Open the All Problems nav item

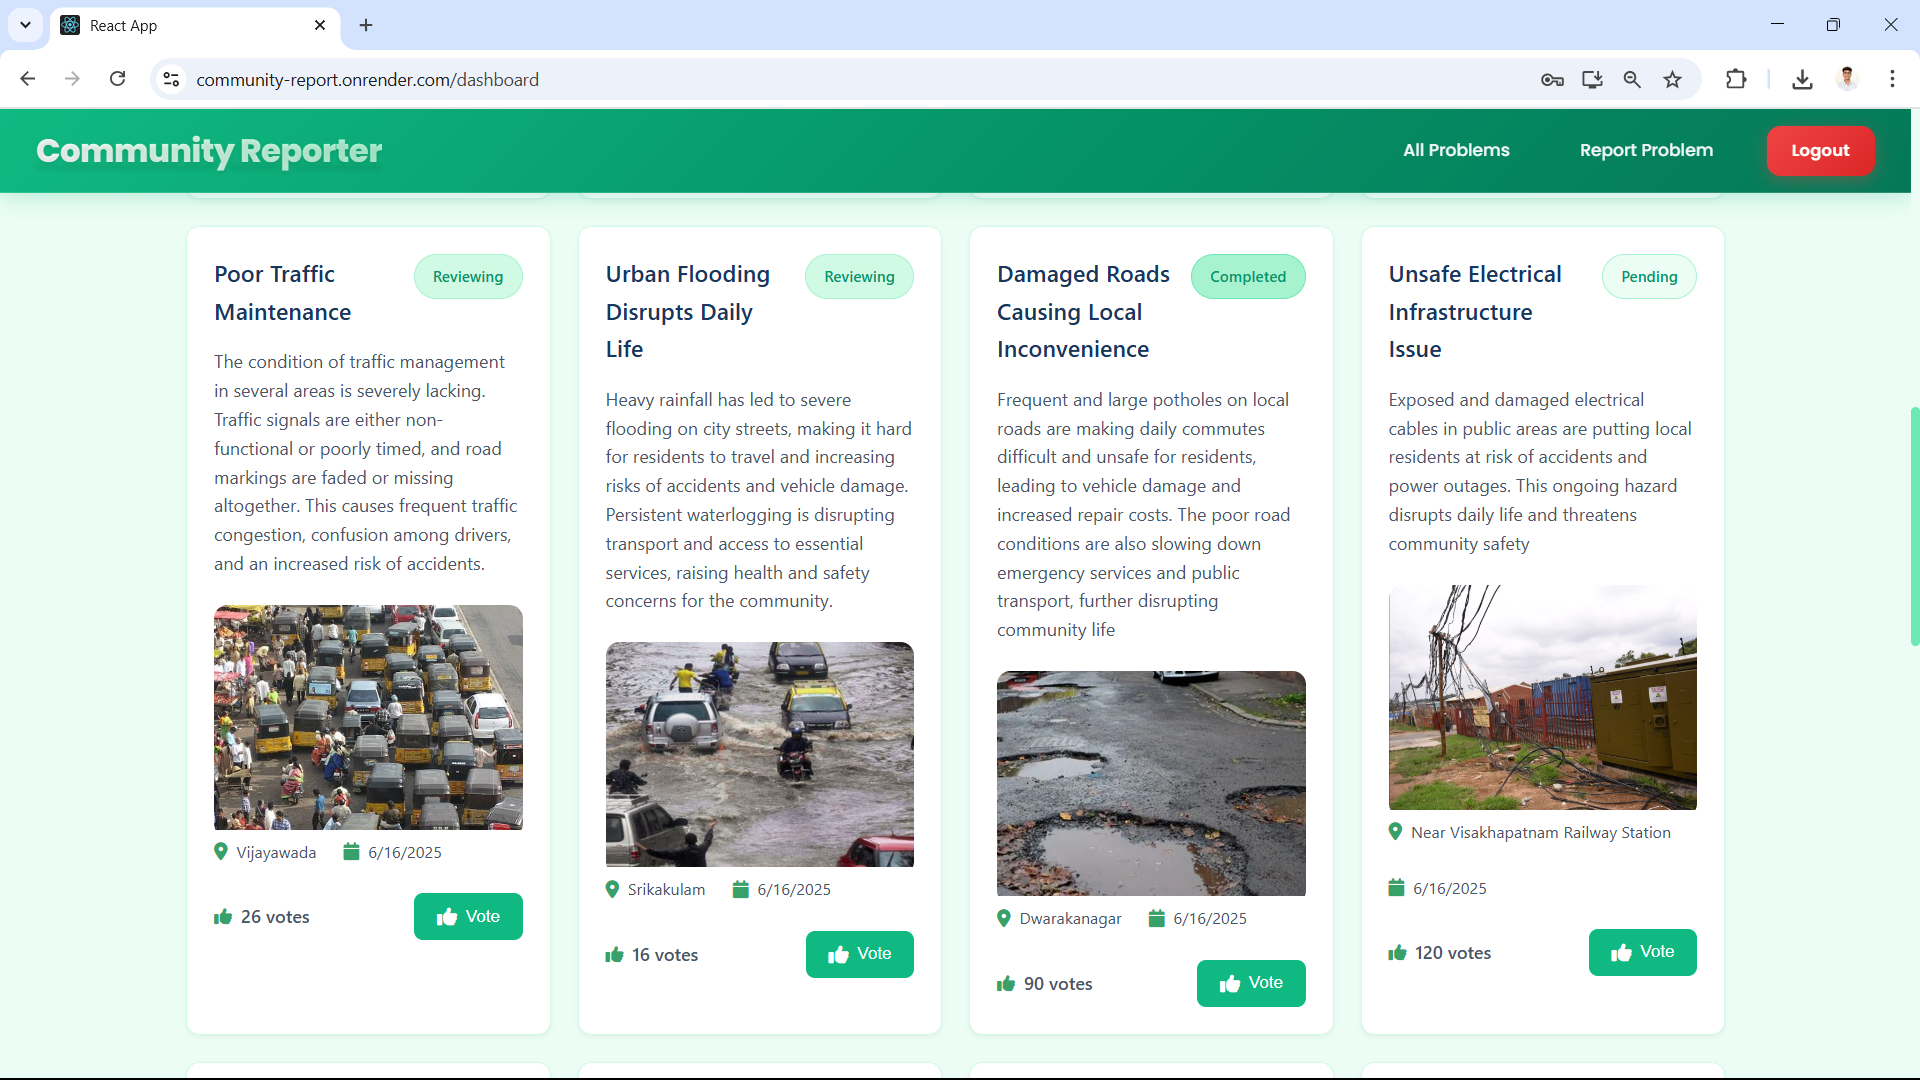pyautogui.click(x=1456, y=150)
